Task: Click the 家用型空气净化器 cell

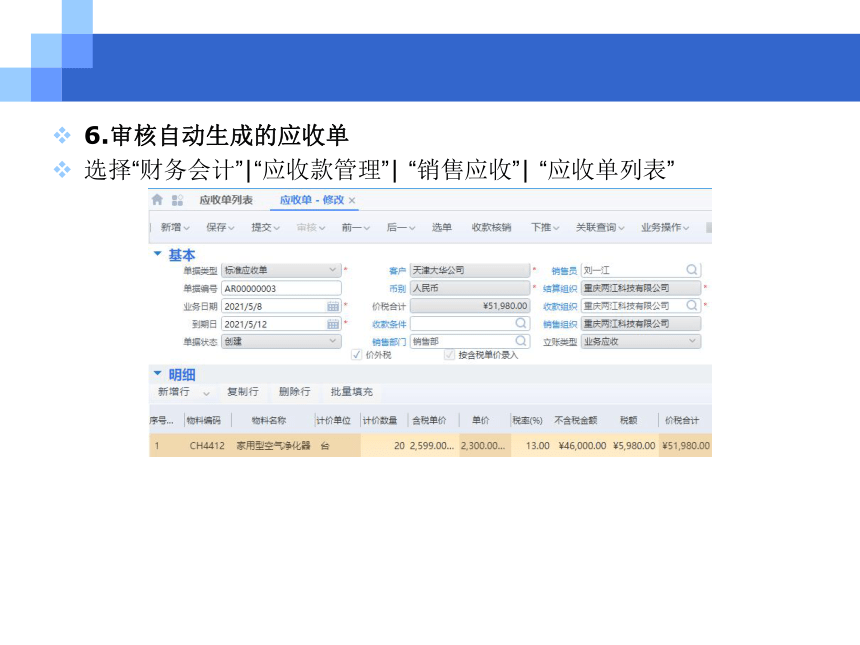Action: click(273, 445)
